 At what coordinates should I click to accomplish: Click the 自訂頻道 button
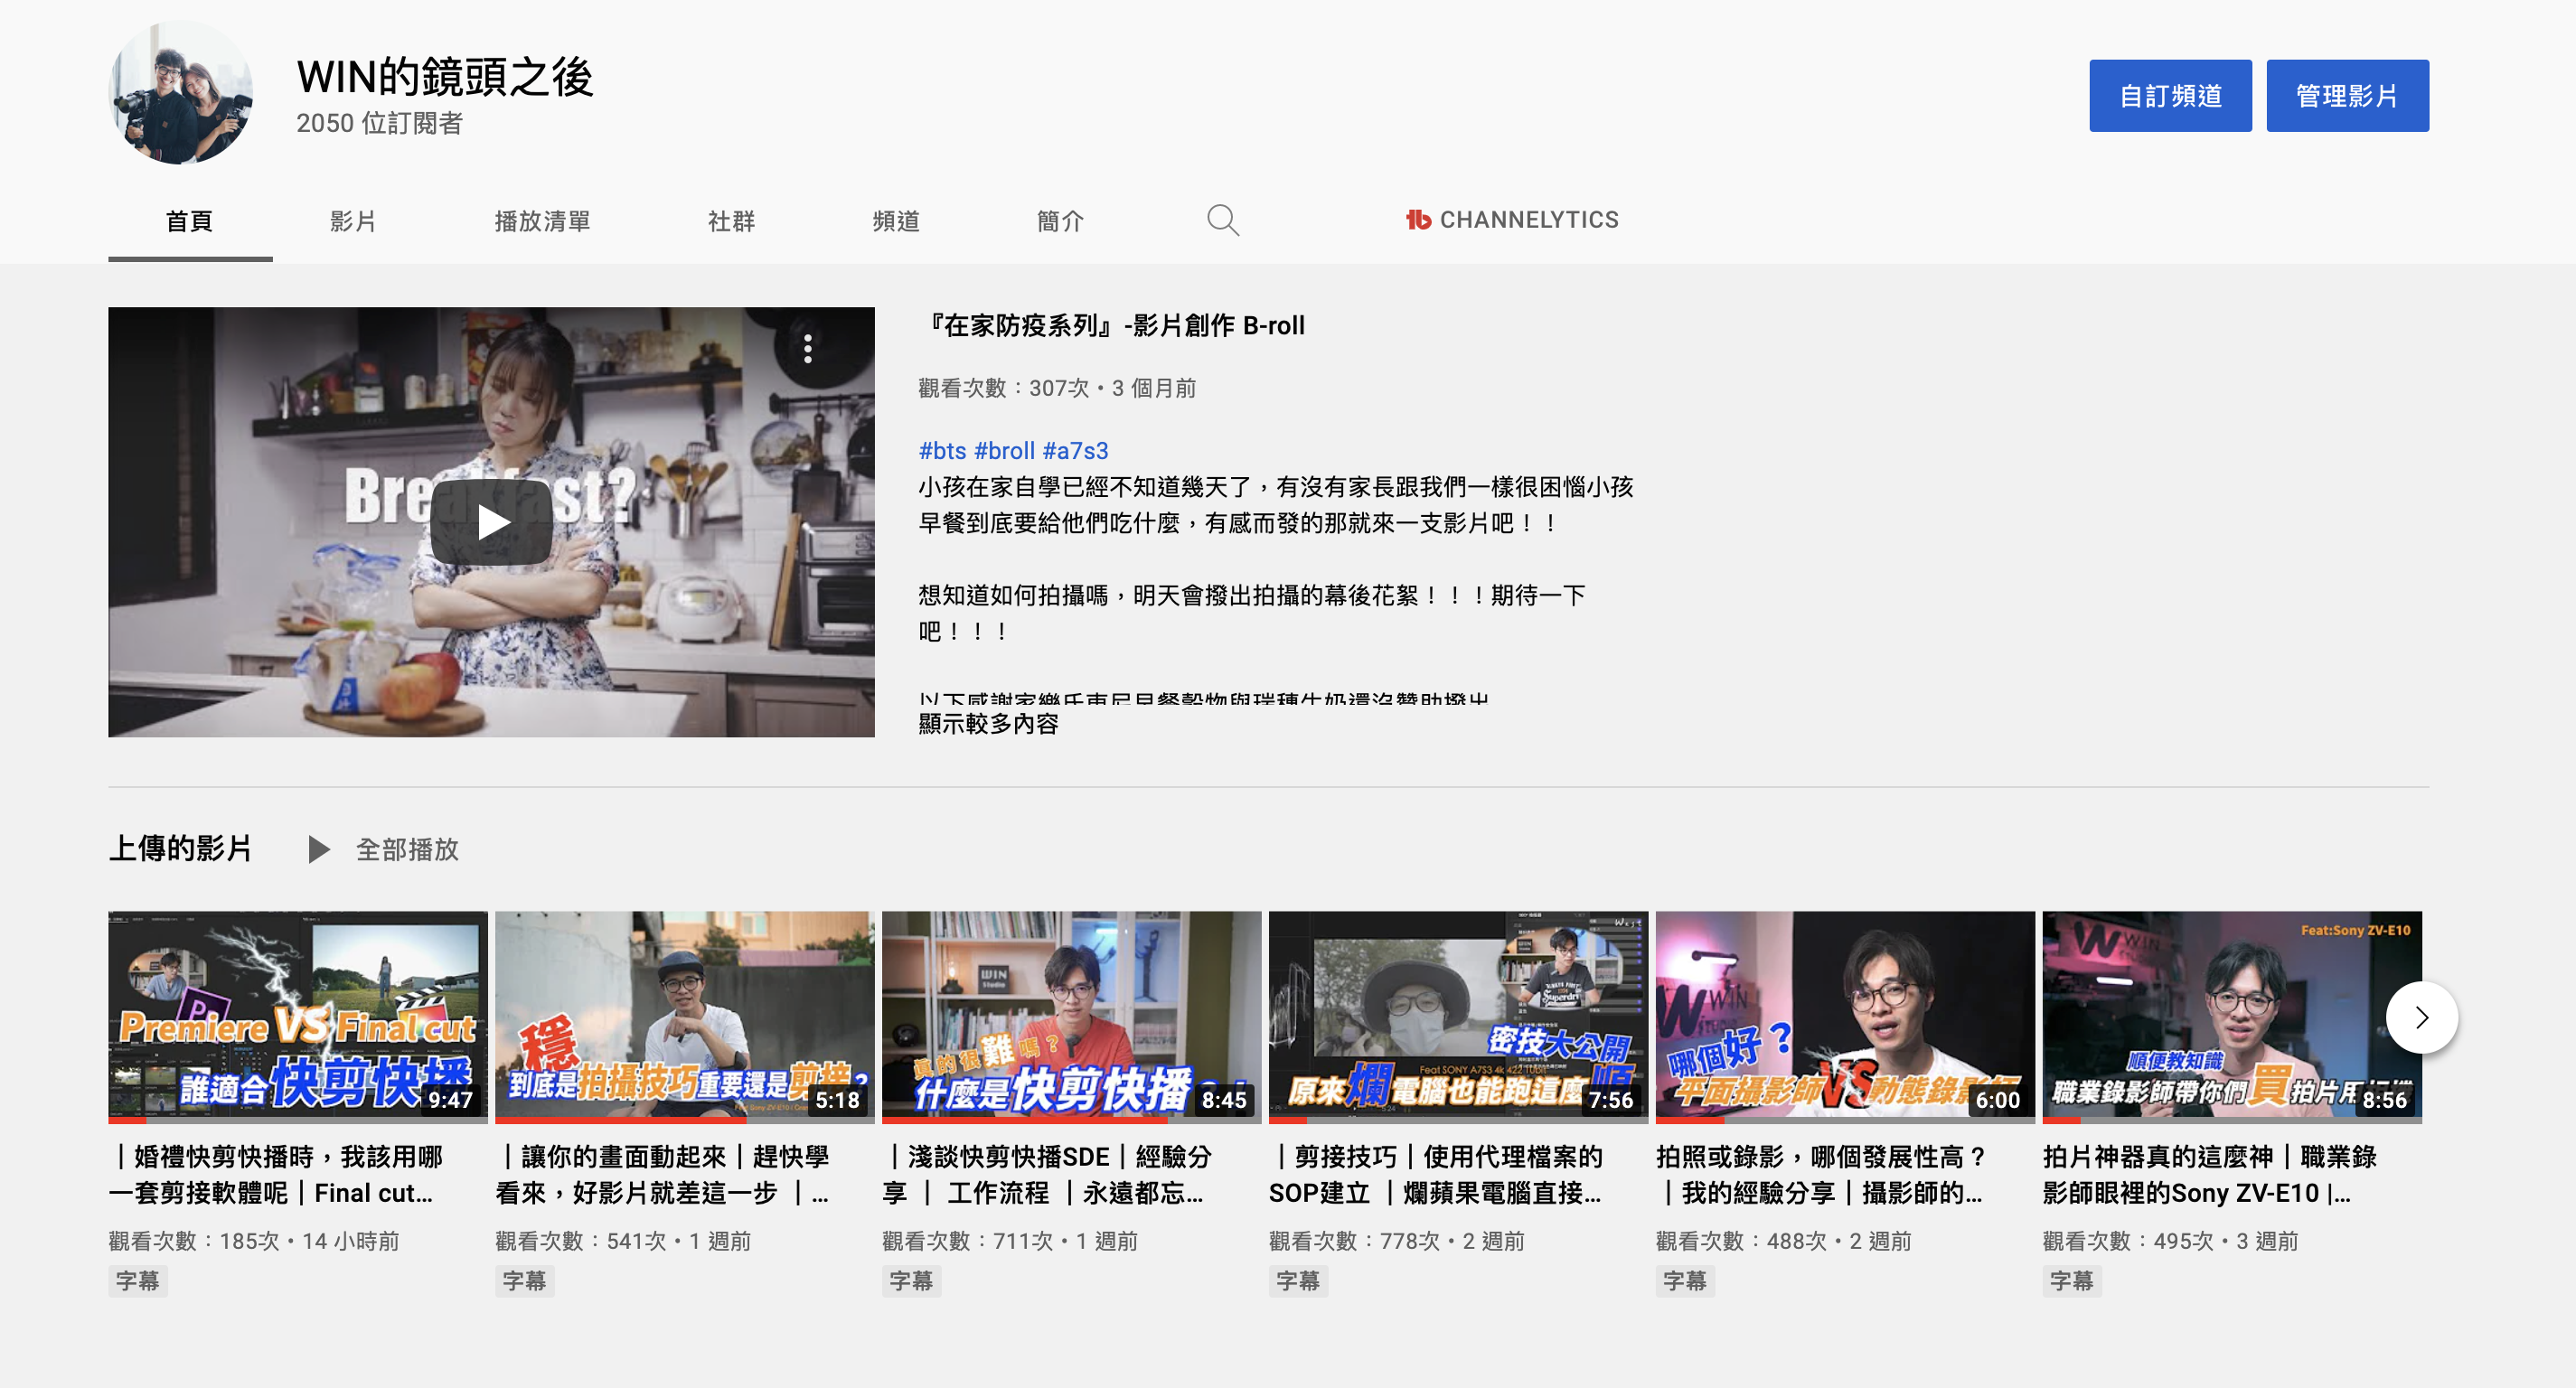[x=2170, y=95]
